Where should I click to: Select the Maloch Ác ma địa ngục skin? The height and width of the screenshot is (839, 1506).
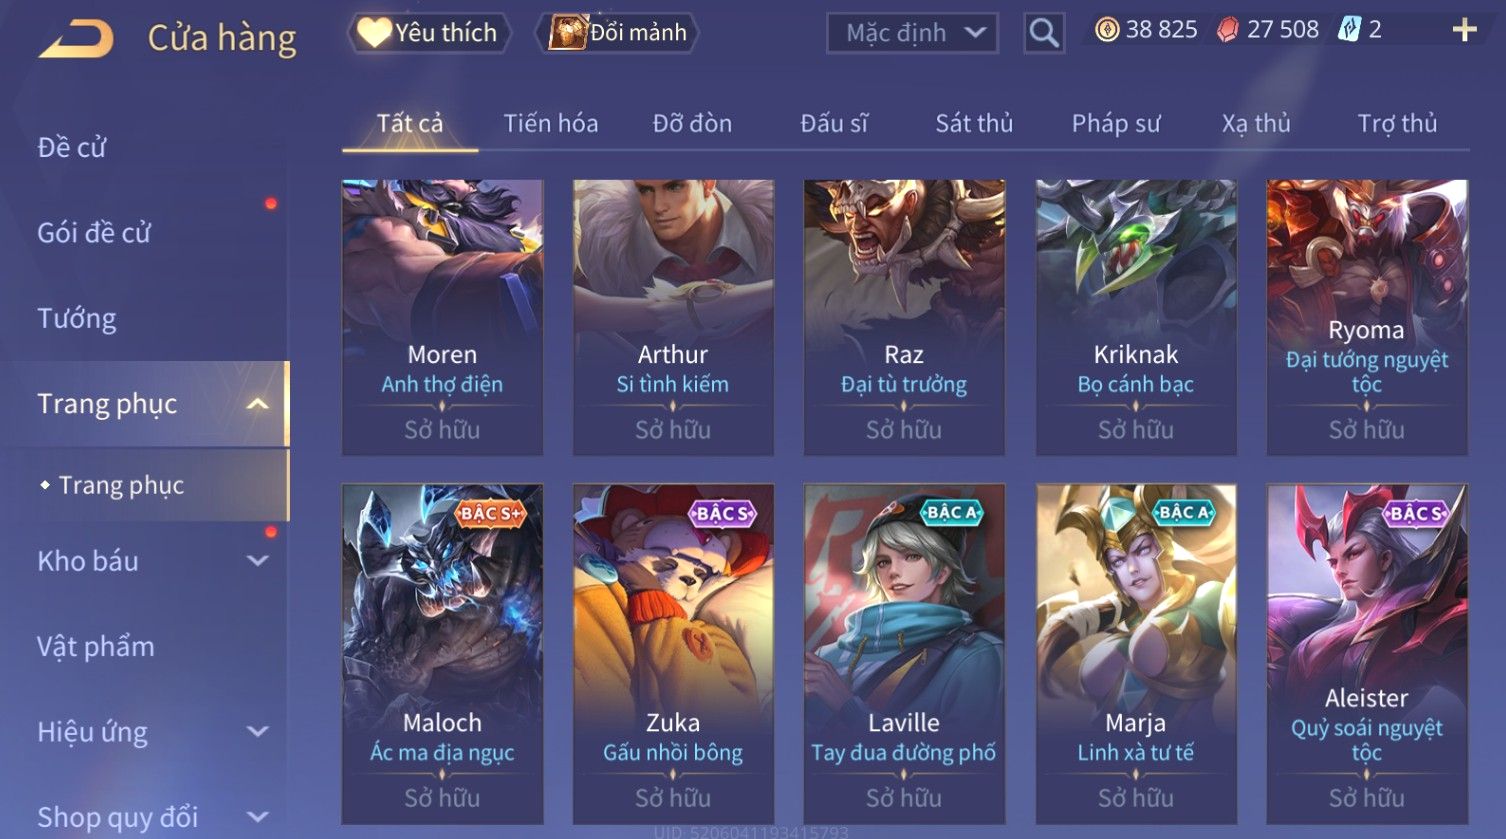pos(442,654)
